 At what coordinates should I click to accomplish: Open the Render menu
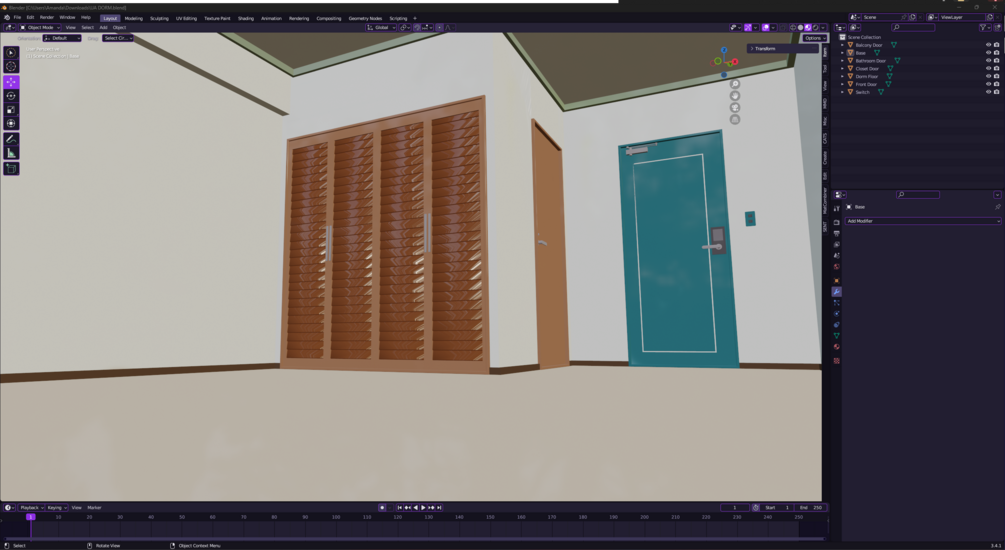(47, 17)
